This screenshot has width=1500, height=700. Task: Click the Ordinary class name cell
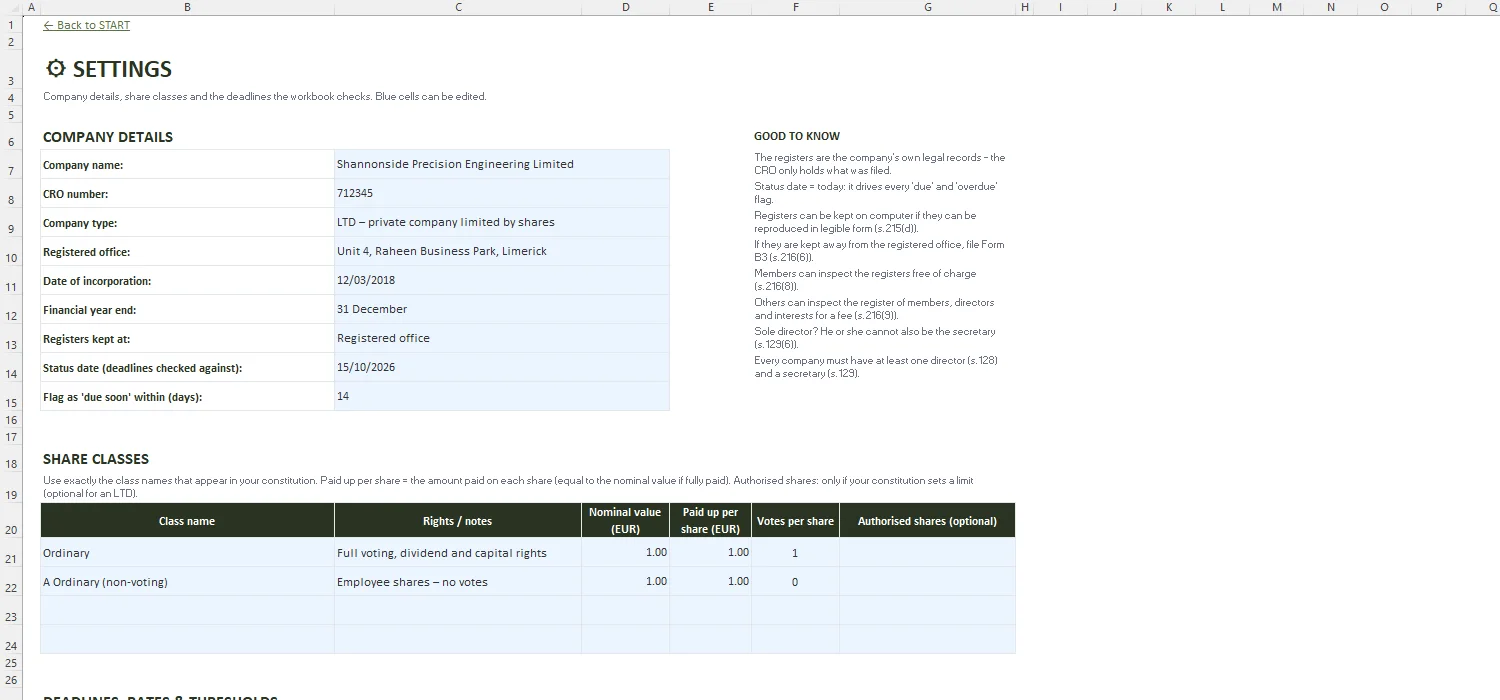coord(187,553)
